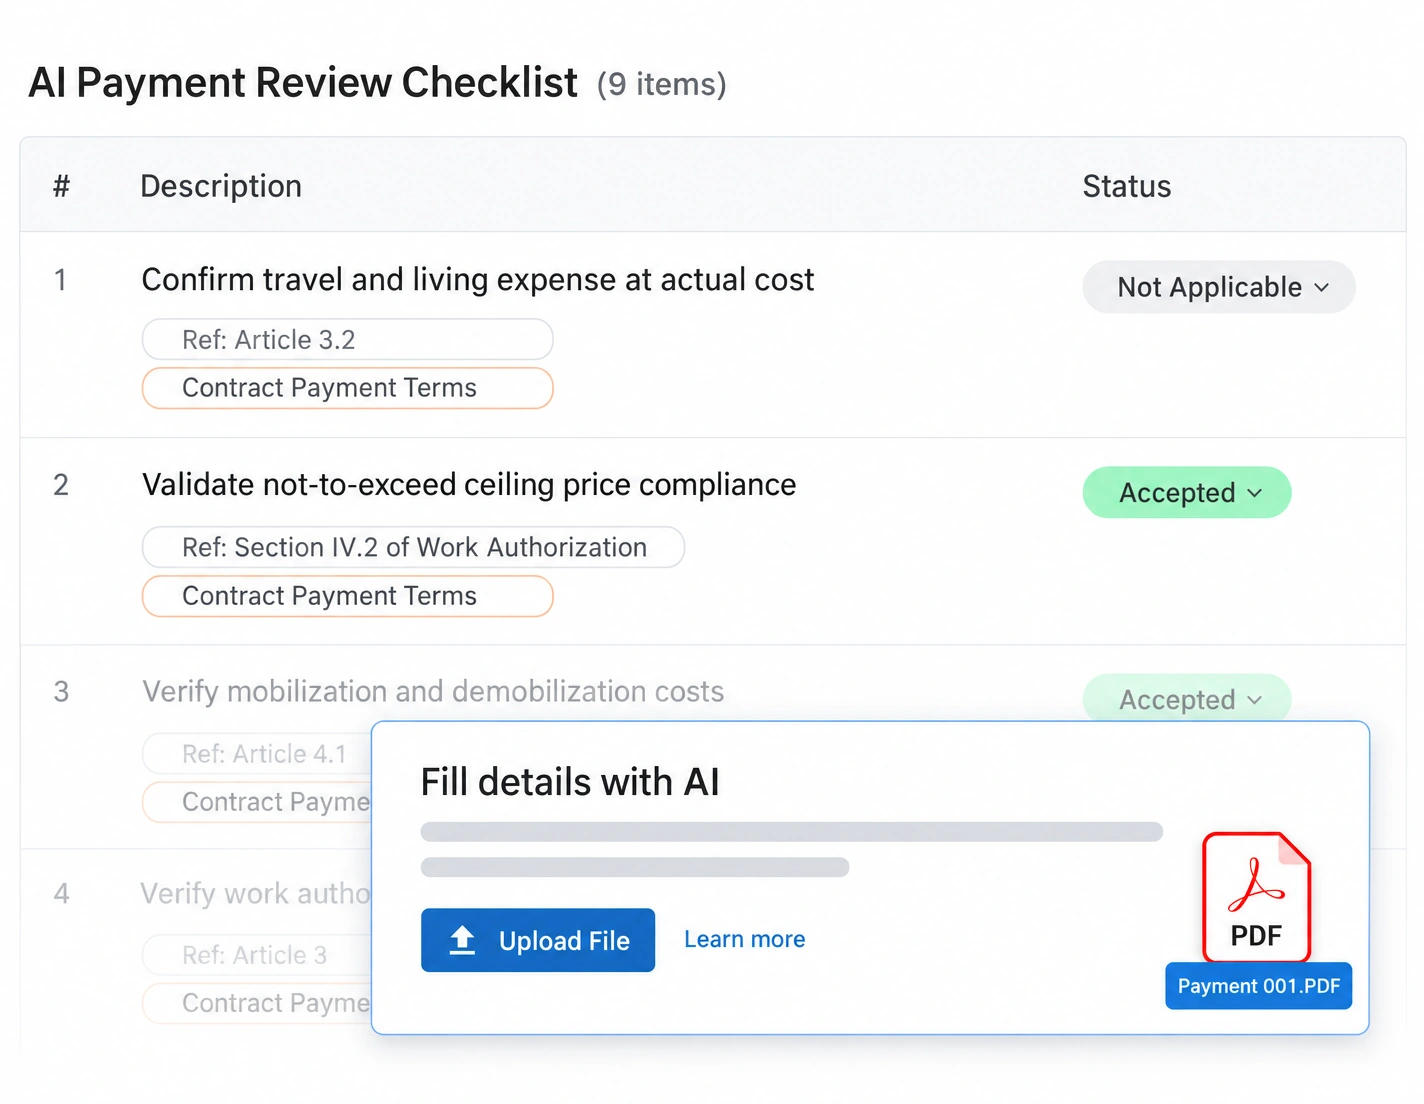1424x1104 pixels.
Task: Select 'Confirm travel and living expense' description
Action: click(478, 280)
